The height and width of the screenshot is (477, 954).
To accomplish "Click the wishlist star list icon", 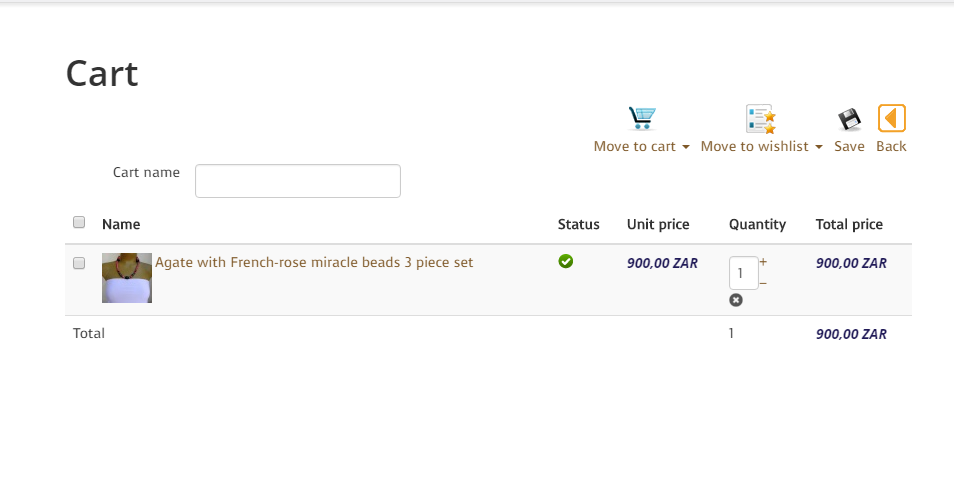I will (x=761, y=119).
